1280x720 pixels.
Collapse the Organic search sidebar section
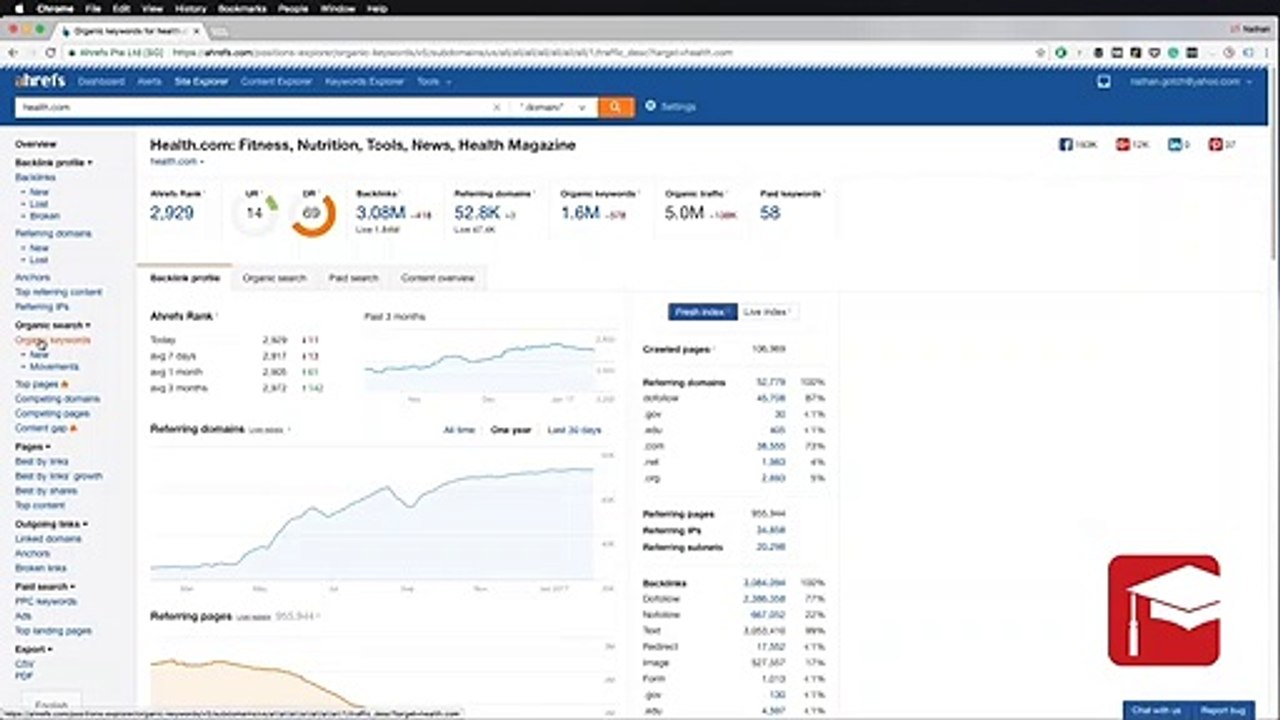click(53, 325)
